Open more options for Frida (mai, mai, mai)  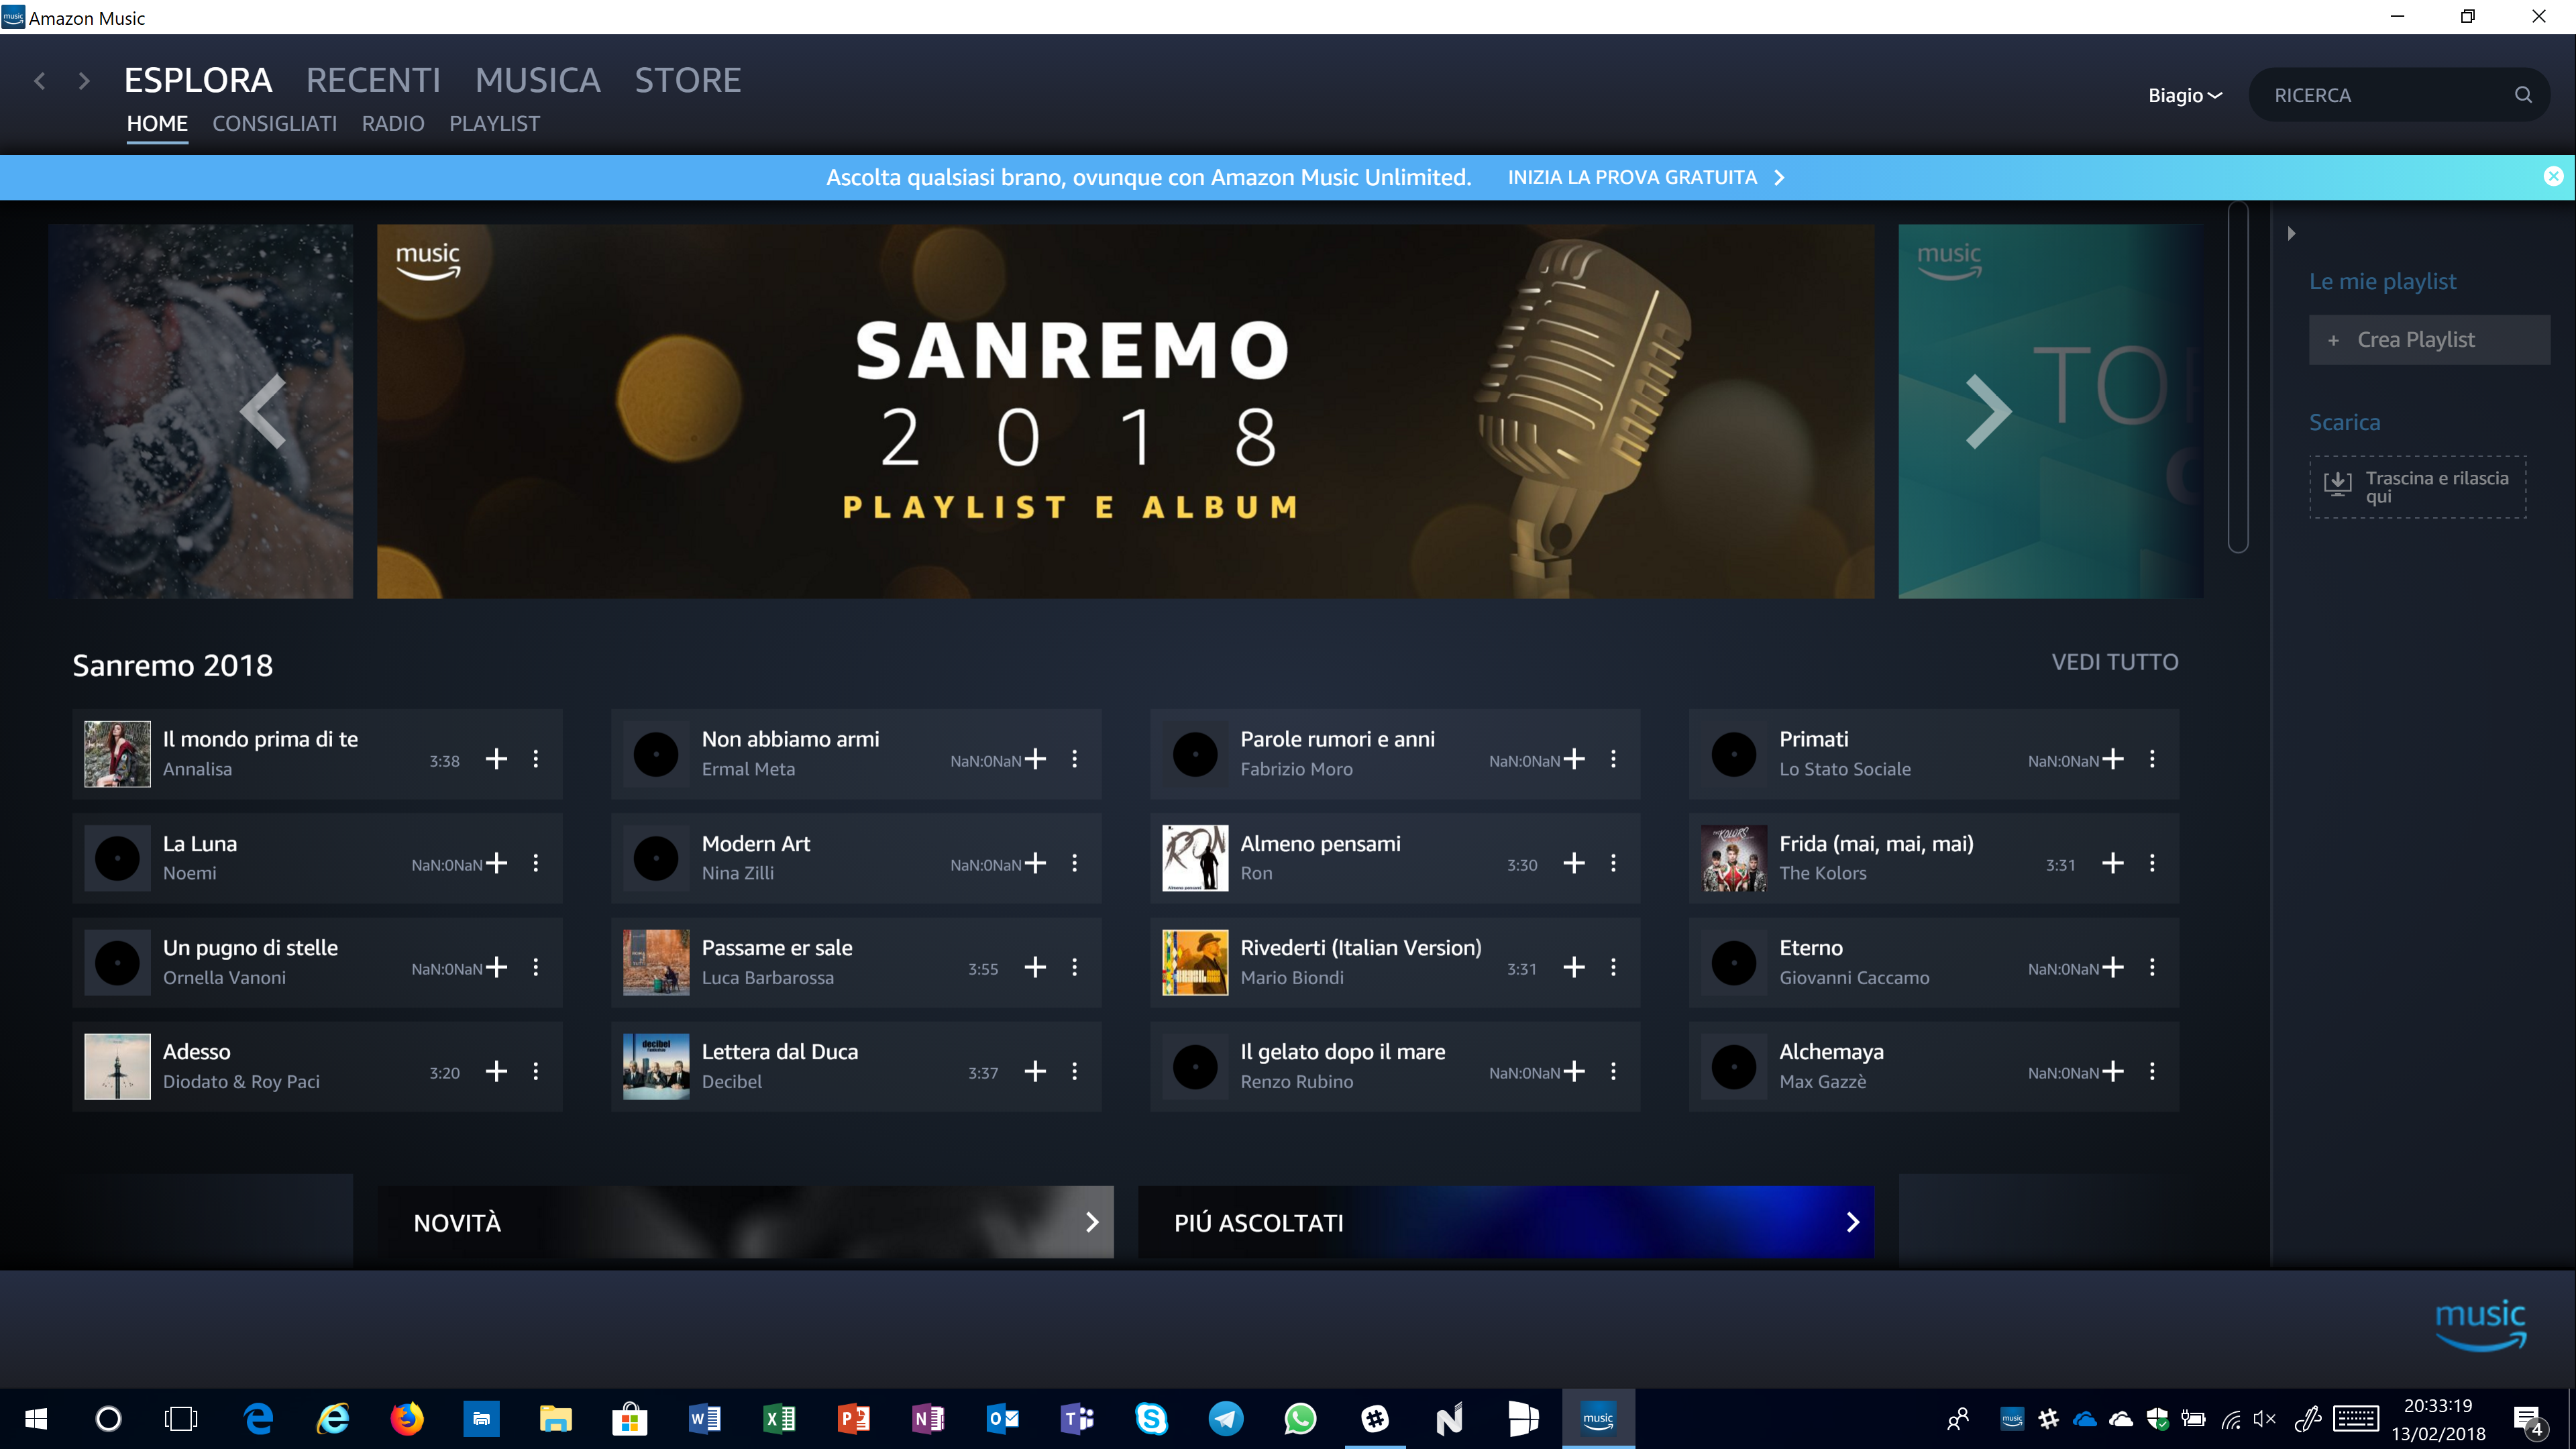click(2152, 863)
